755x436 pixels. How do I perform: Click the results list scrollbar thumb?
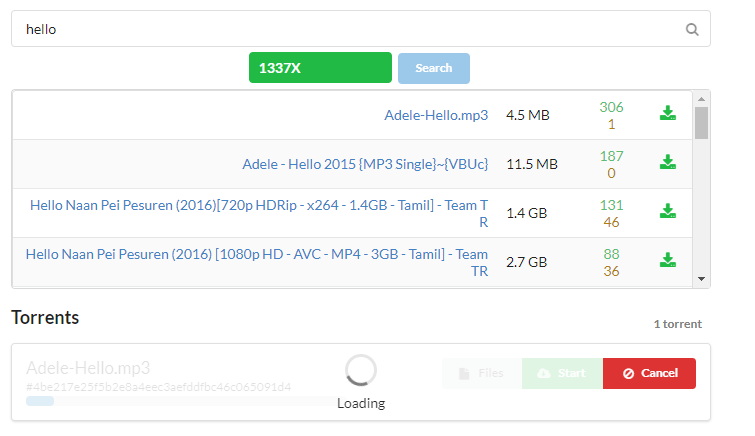[701, 123]
